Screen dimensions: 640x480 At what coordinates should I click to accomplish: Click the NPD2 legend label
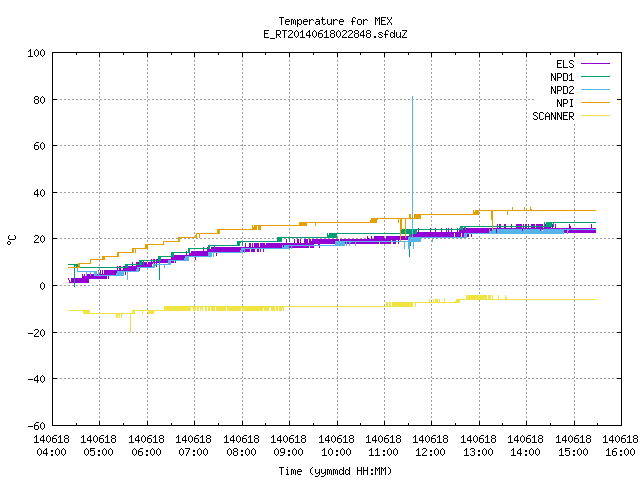pyautogui.click(x=562, y=90)
